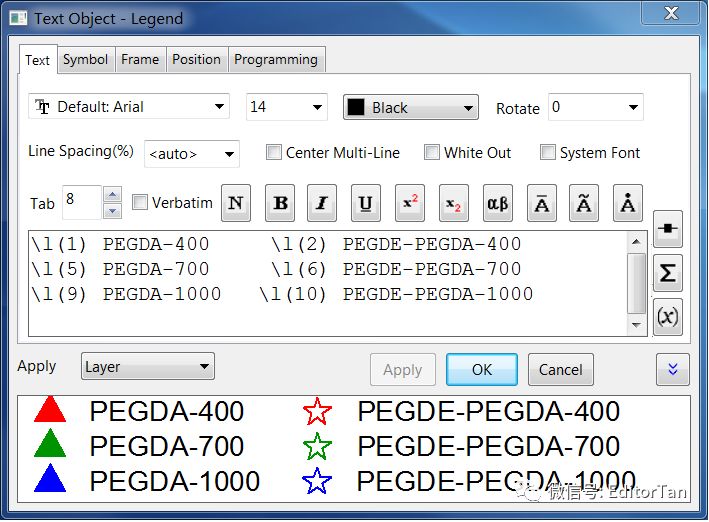Switch to the Programming tab

pyautogui.click(x=276, y=59)
